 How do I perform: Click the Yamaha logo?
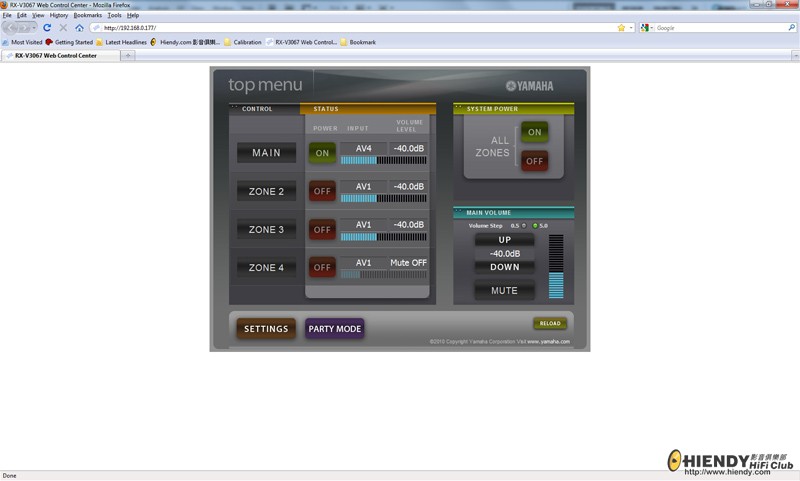pos(529,86)
